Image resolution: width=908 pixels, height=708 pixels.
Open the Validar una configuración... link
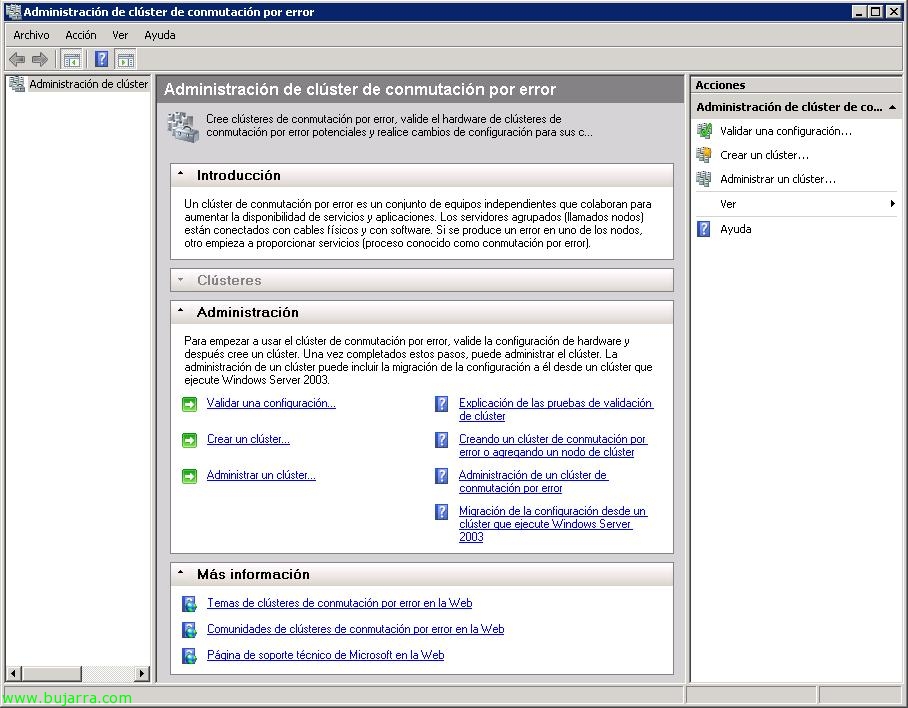pos(271,403)
